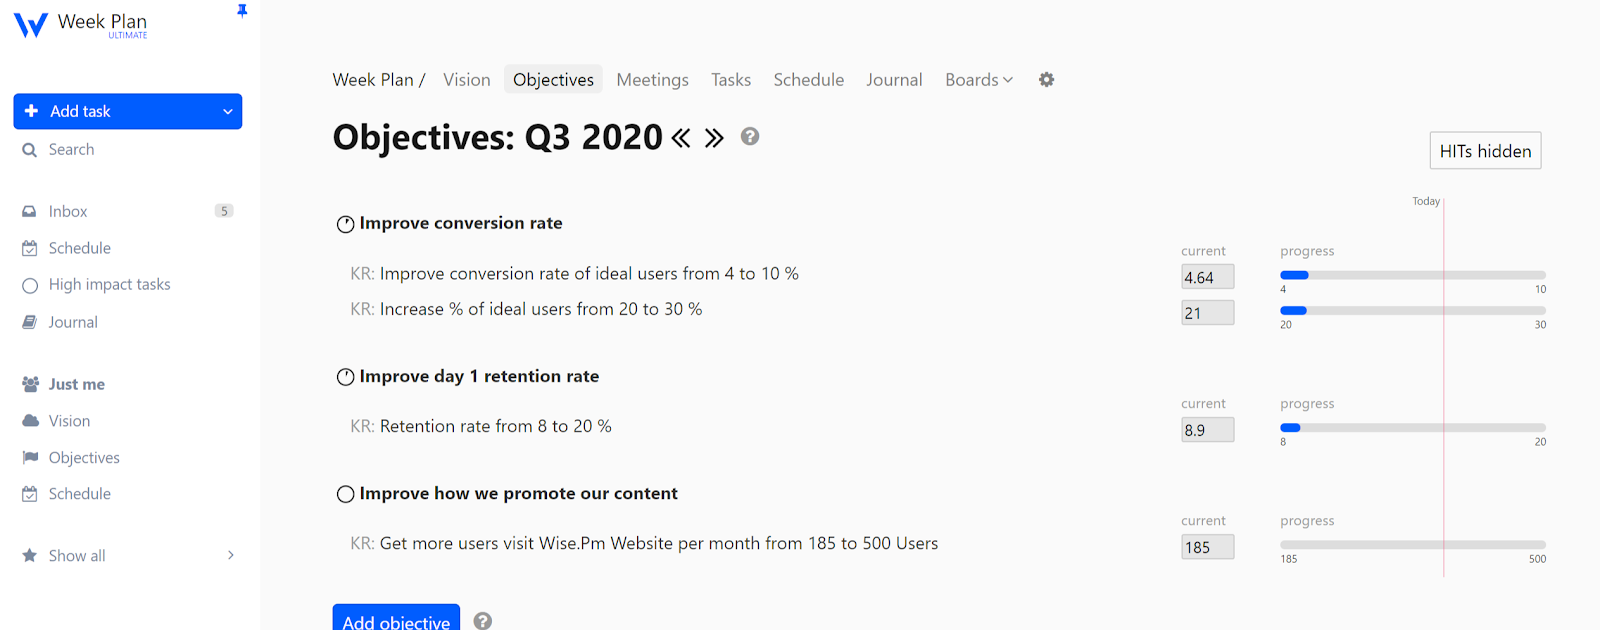Toggle status circle for Improve conversion rate
The image size is (1600, 630).
[x=345, y=224]
